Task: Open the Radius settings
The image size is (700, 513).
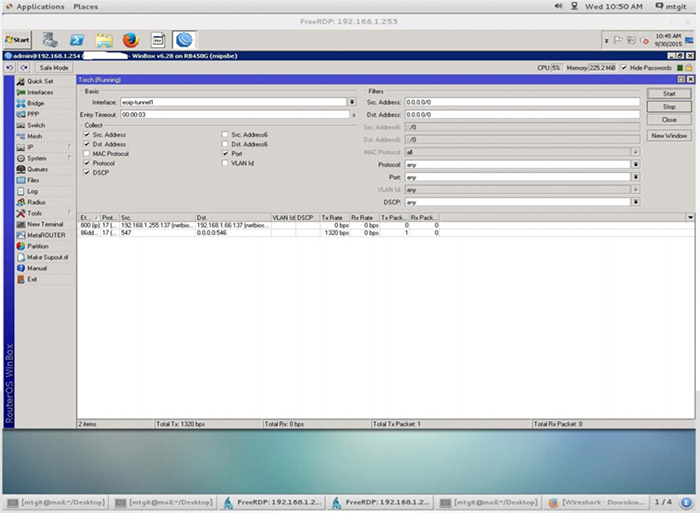Action: click(36, 202)
